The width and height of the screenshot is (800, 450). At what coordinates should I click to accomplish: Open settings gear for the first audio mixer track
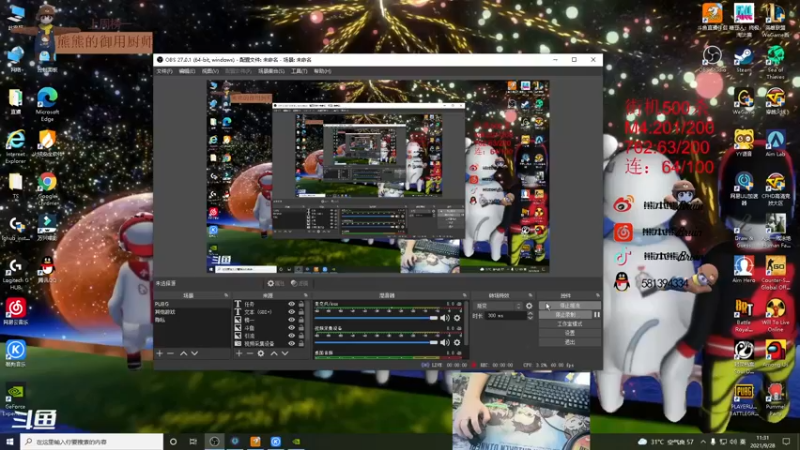click(457, 318)
